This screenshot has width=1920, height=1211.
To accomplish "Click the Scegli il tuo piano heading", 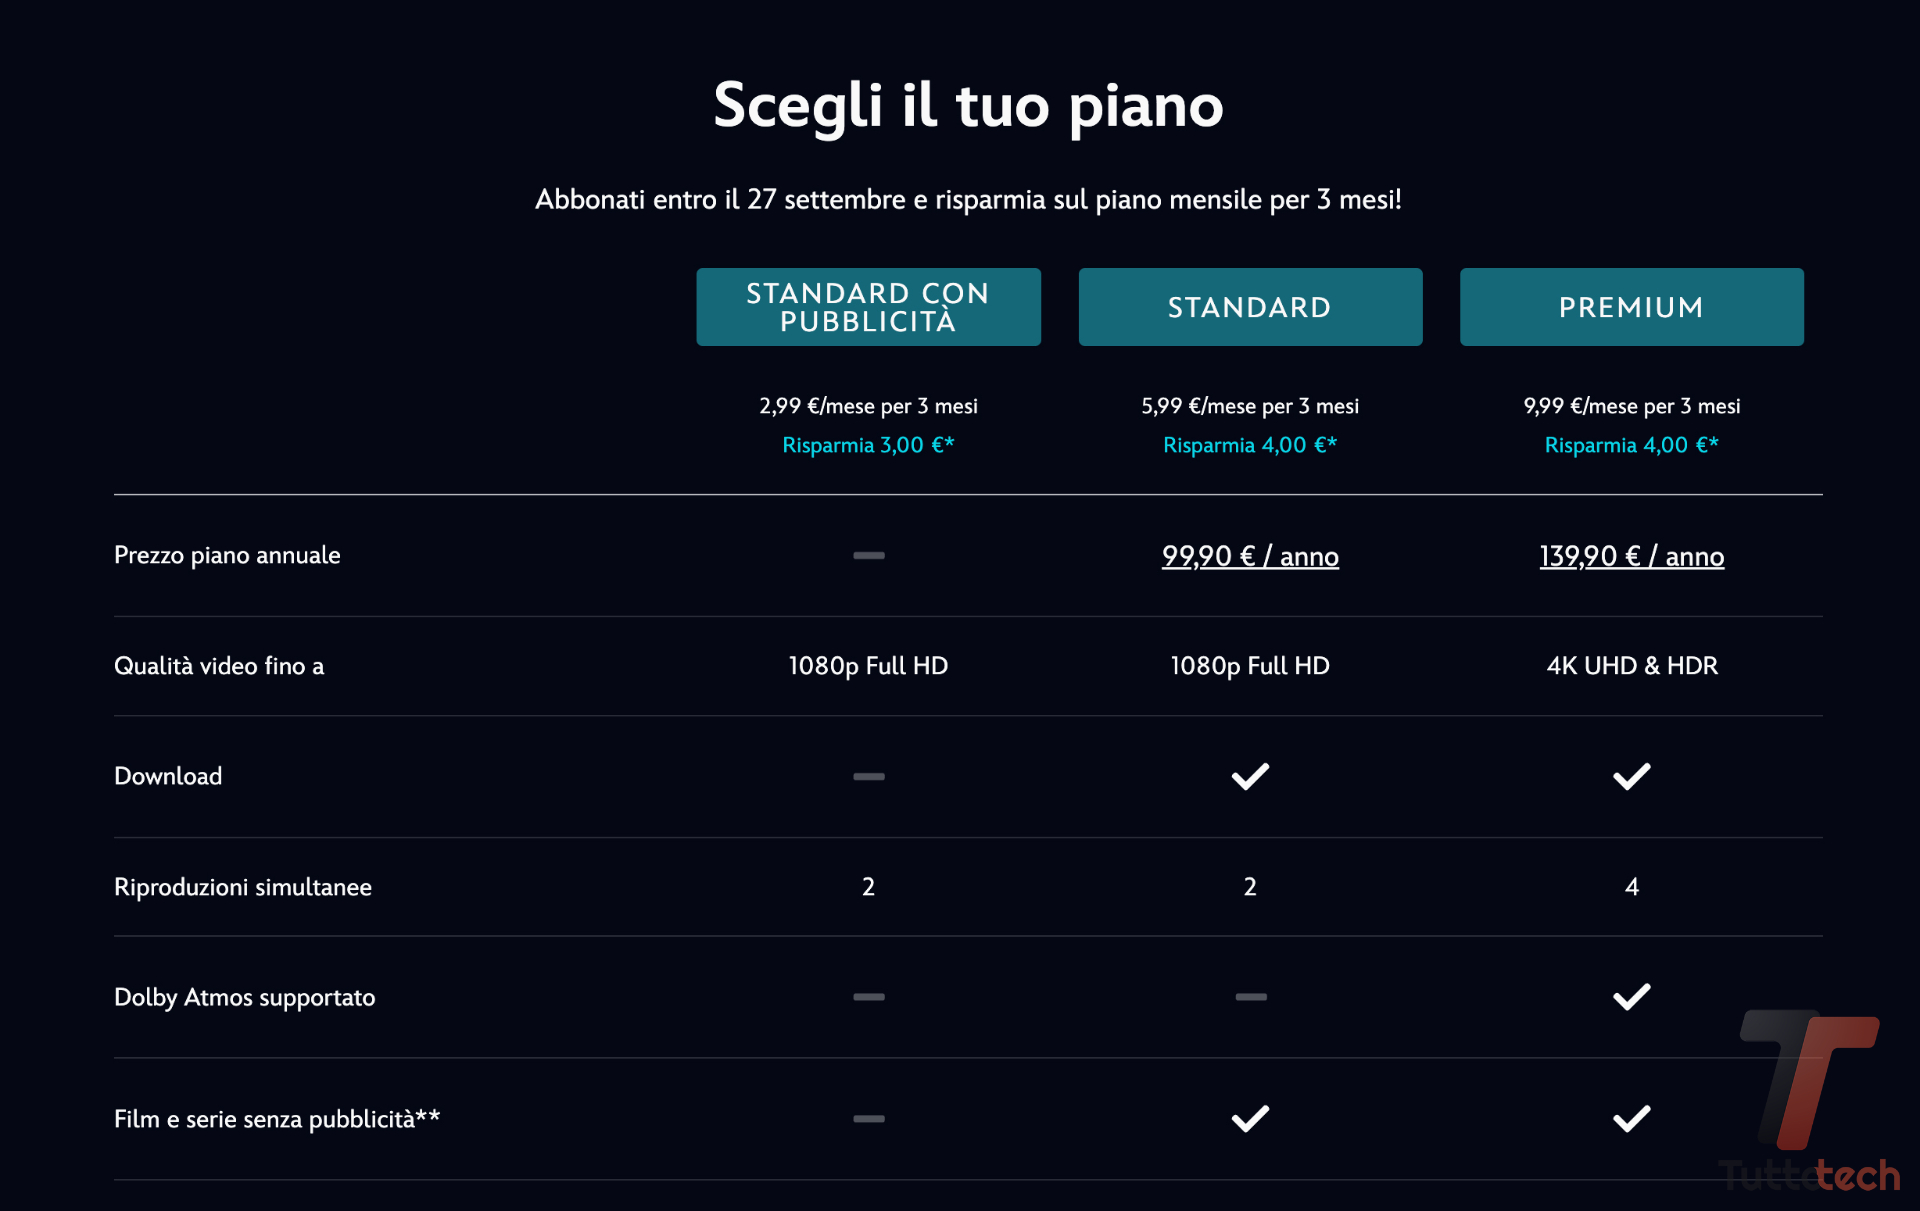I will coord(966,106).
